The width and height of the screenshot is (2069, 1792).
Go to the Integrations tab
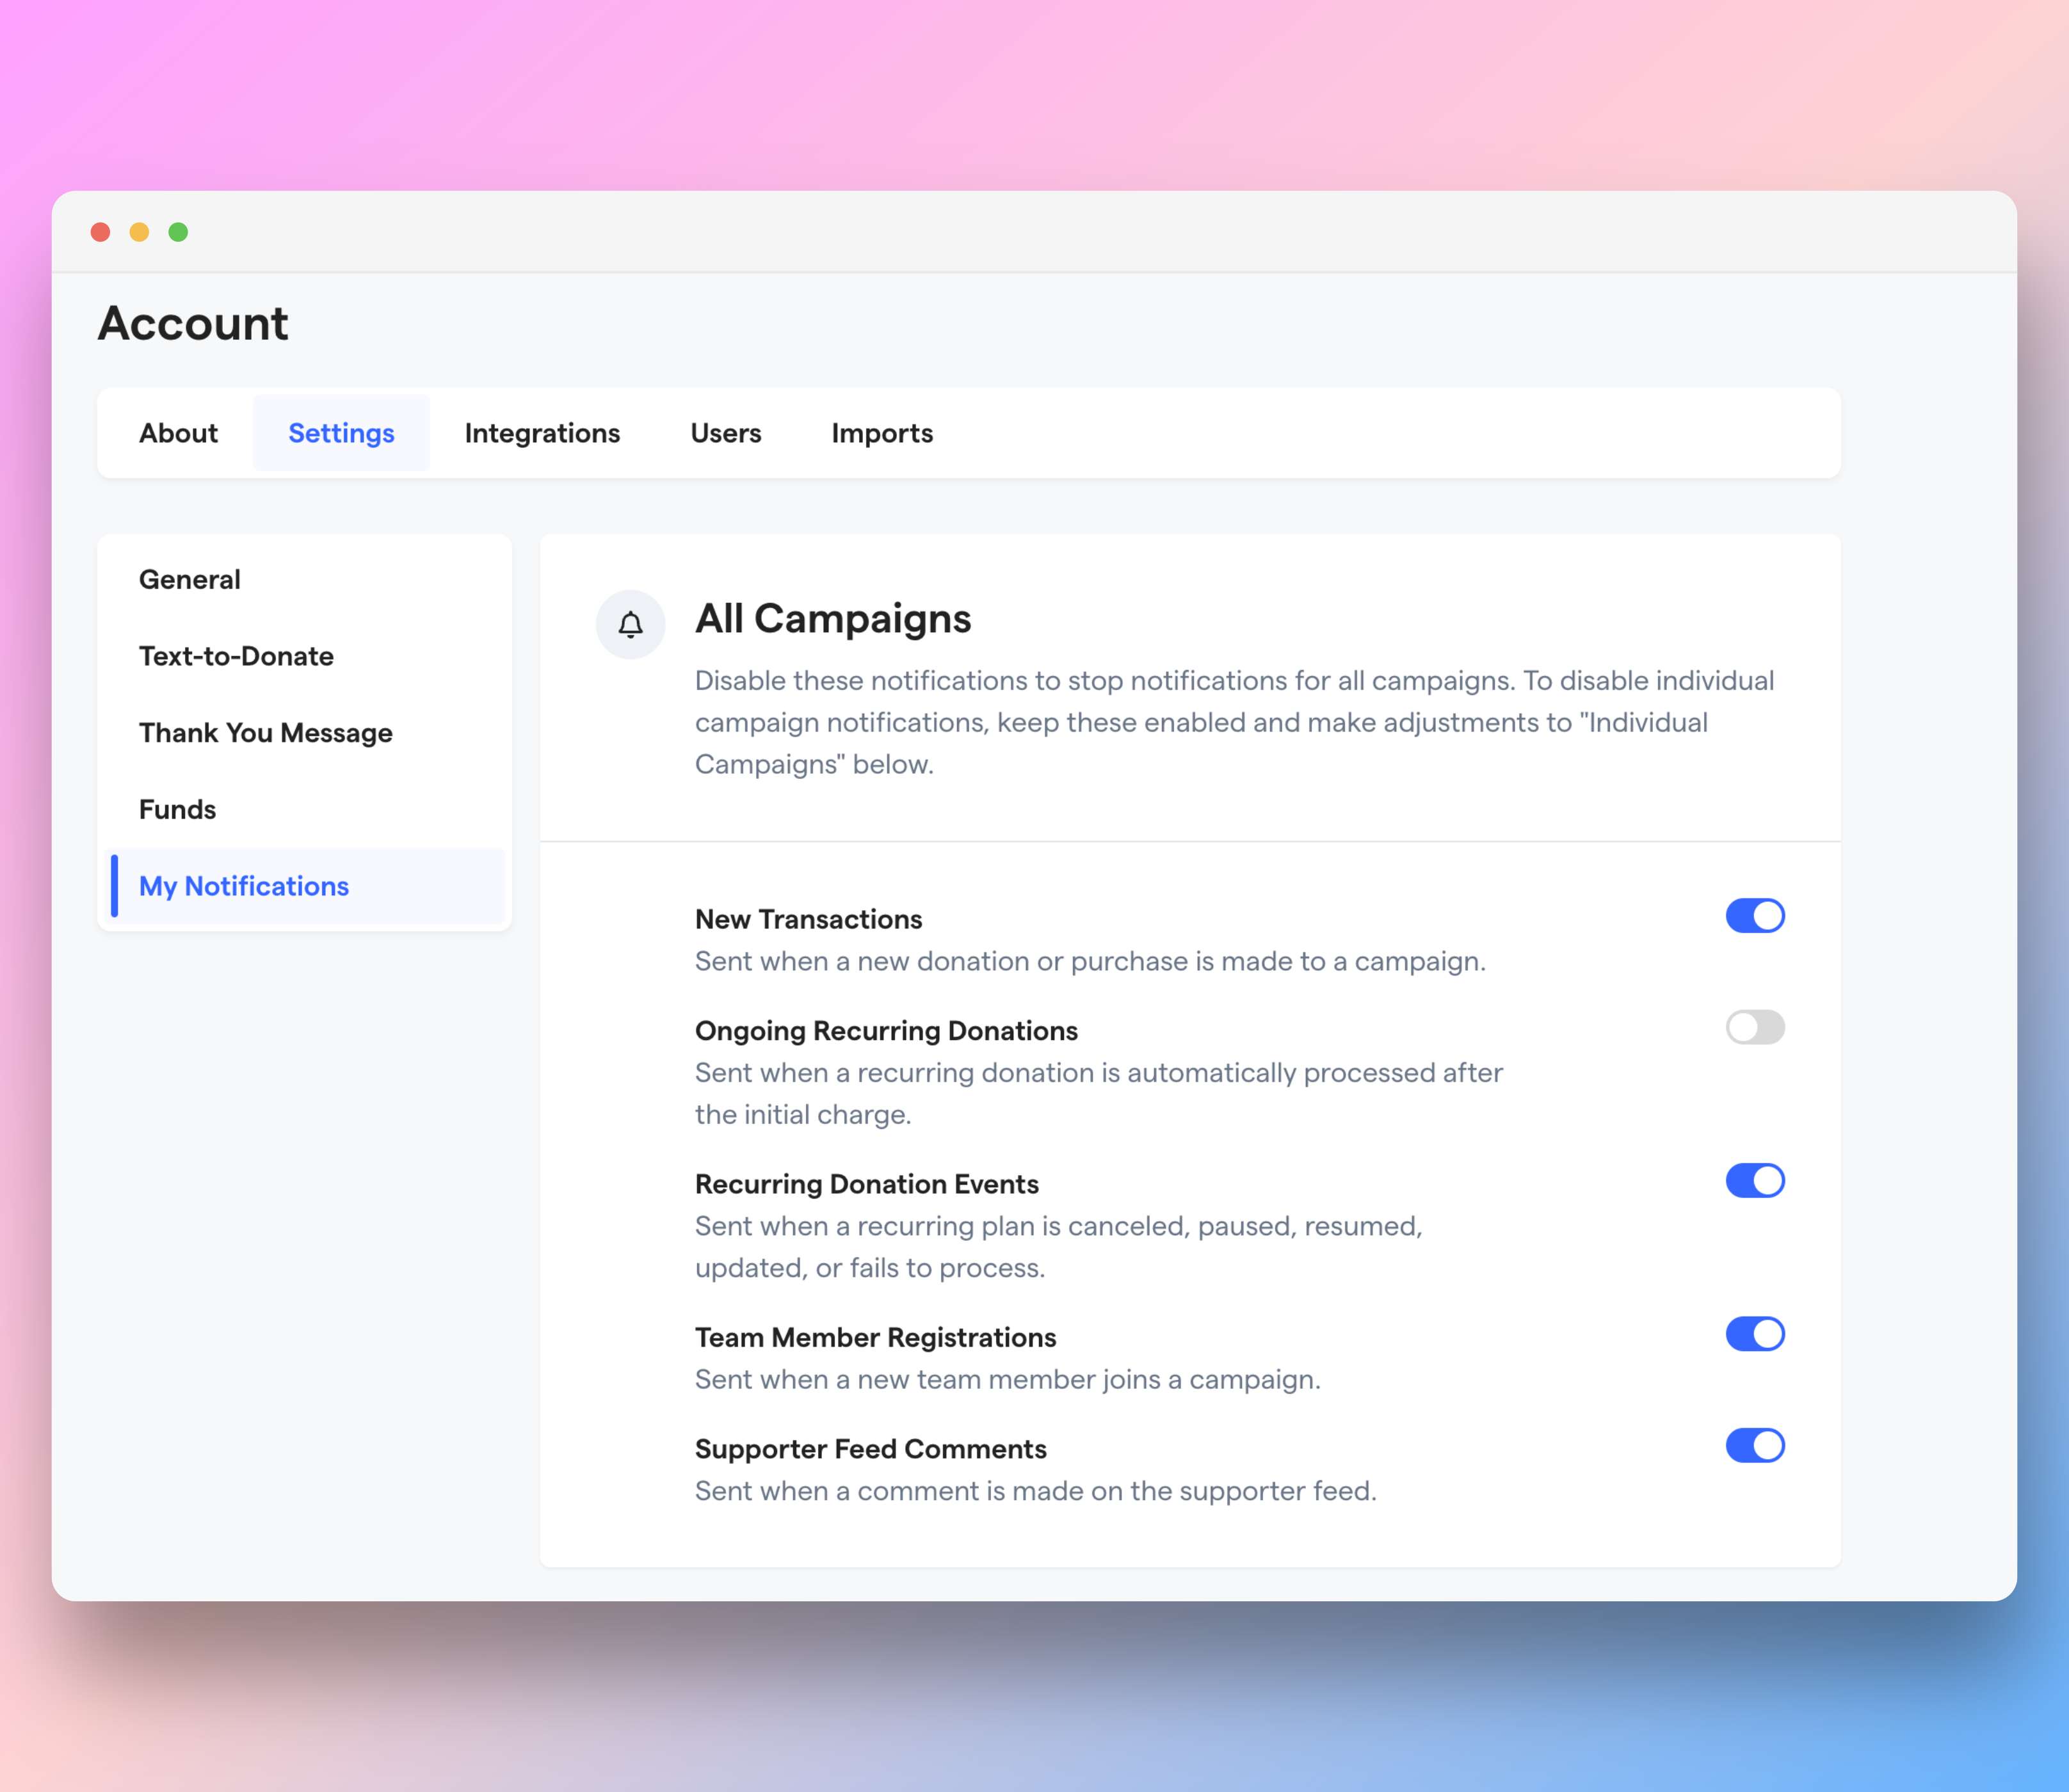[542, 433]
